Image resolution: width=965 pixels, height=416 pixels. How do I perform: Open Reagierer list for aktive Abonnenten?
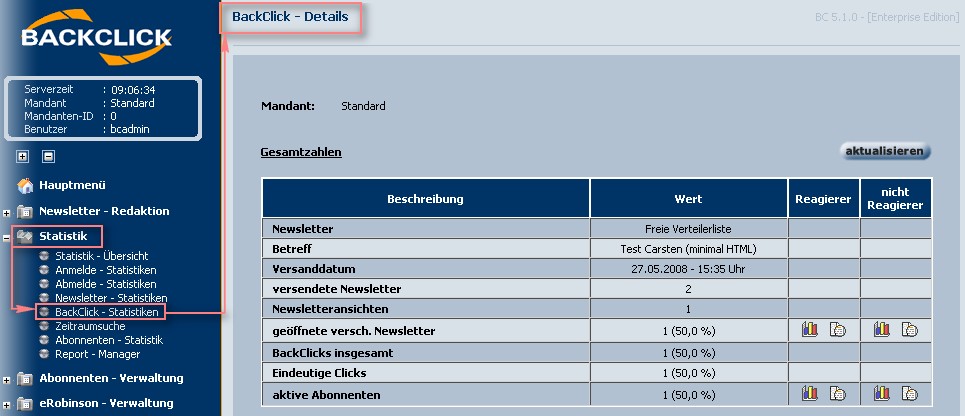pyautogui.click(x=838, y=393)
